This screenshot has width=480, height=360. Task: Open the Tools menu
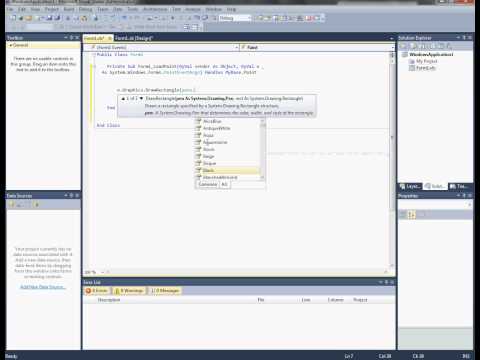coord(133,9)
